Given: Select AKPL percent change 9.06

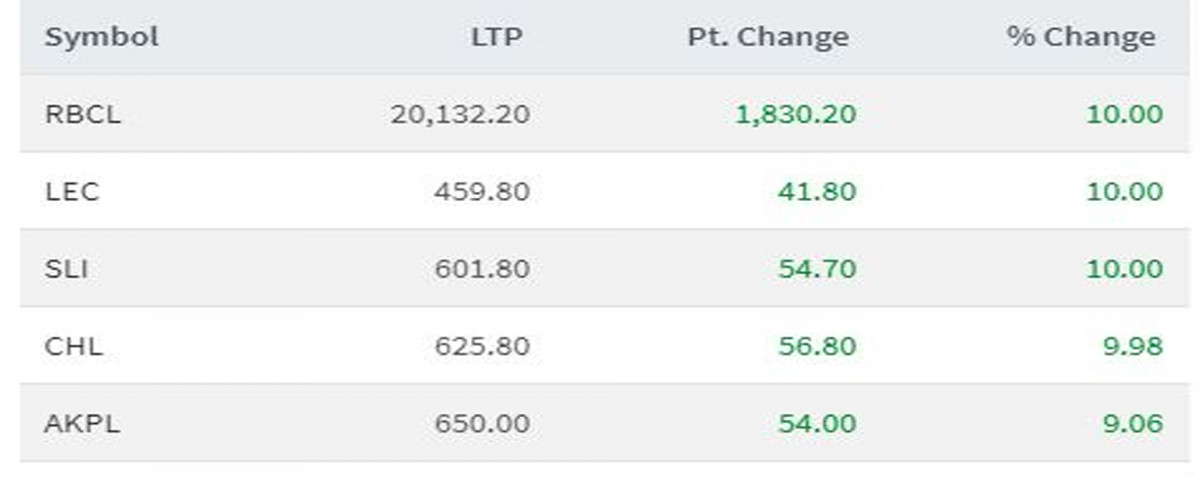Looking at the screenshot, I should point(1132,423).
